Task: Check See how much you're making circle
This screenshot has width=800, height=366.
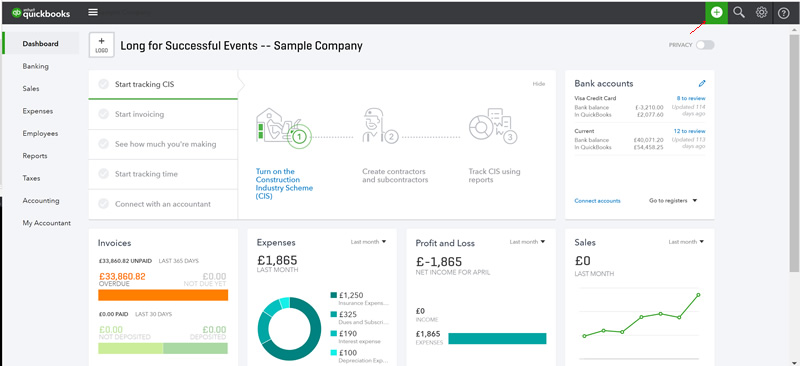Action: coord(104,144)
